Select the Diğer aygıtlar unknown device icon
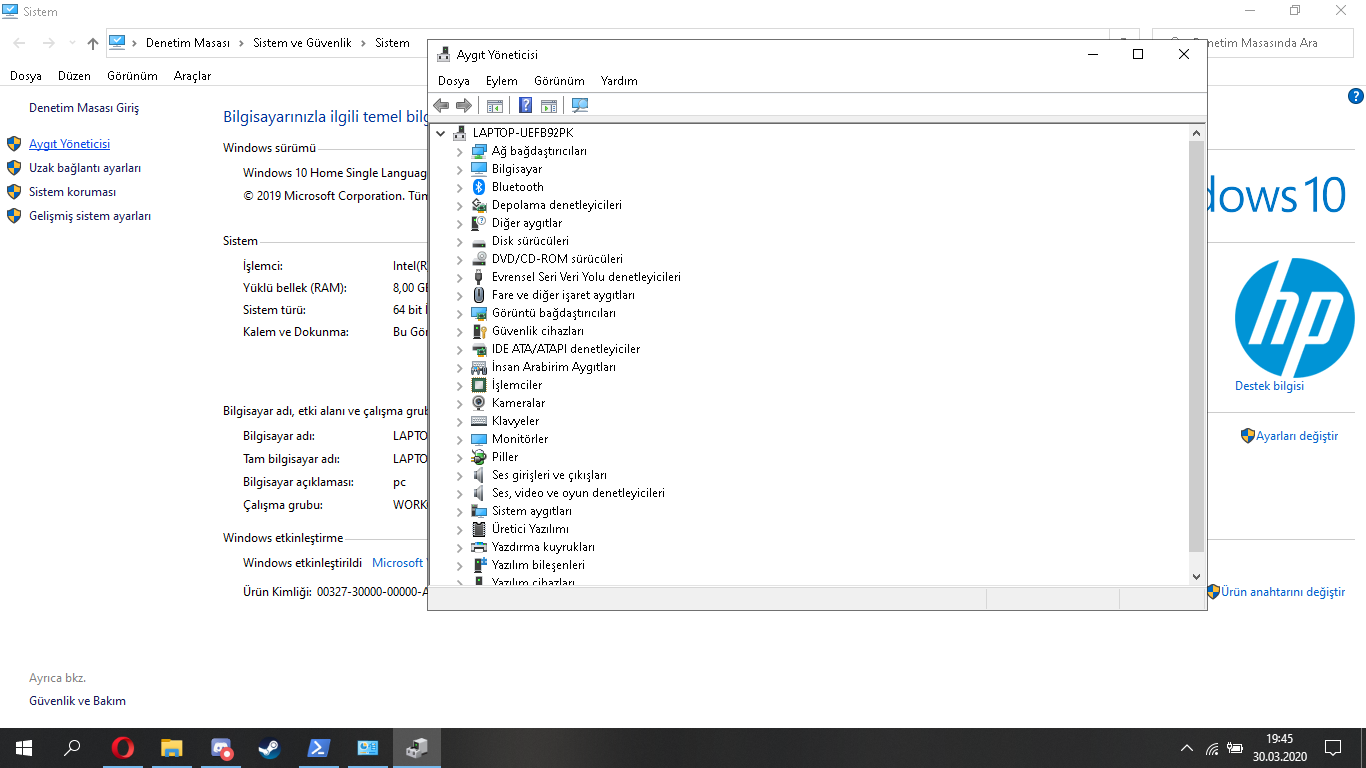The height and width of the screenshot is (768, 1366). pos(479,223)
